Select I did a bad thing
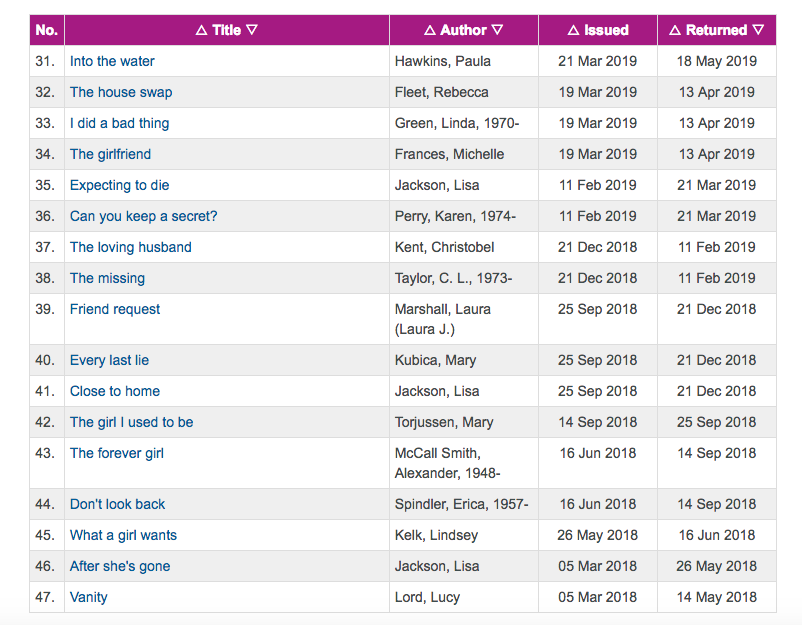This screenshot has height=625, width=802. tap(119, 123)
